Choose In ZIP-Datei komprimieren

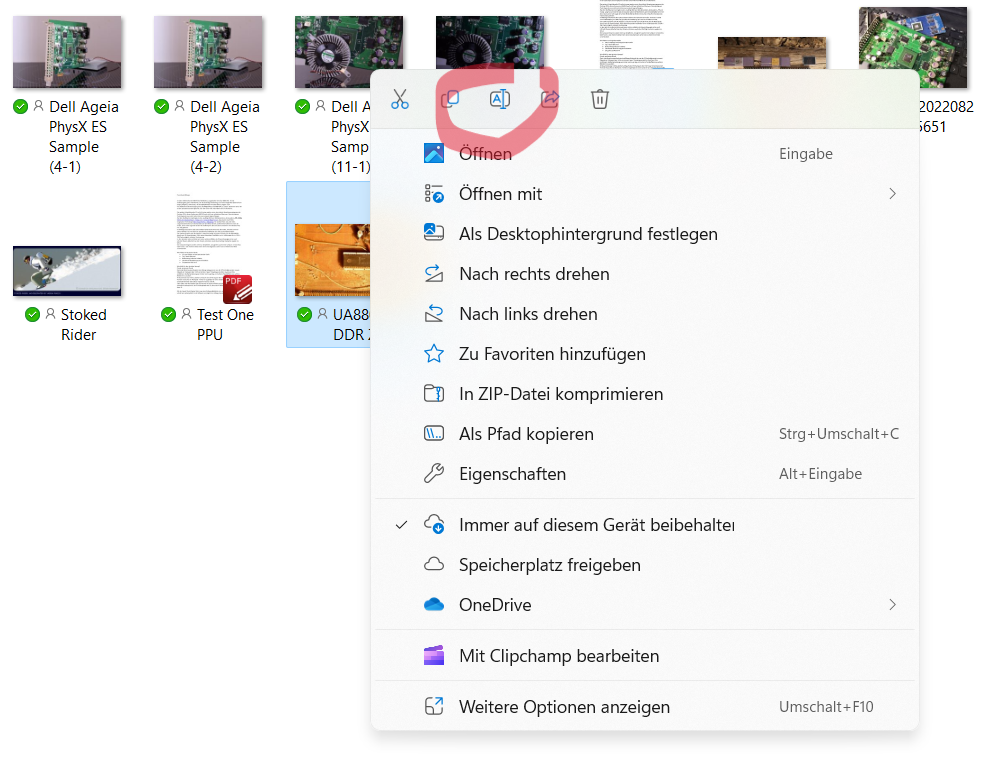point(646,394)
